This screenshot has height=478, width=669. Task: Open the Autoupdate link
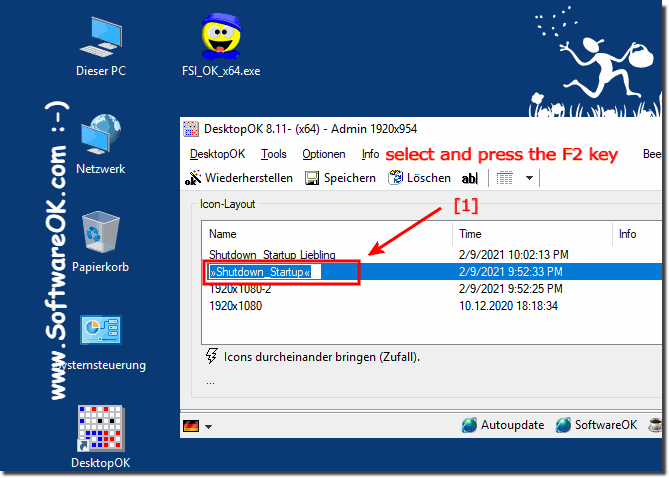pyautogui.click(x=512, y=425)
